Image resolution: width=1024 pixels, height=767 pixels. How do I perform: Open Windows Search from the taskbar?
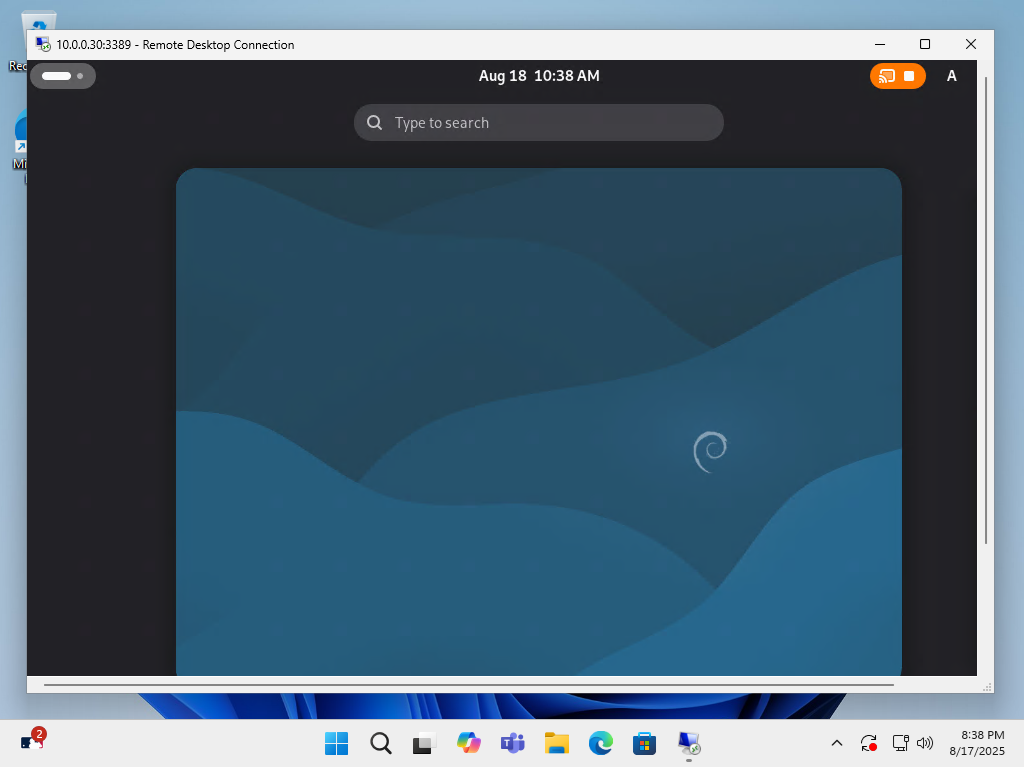(x=380, y=743)
